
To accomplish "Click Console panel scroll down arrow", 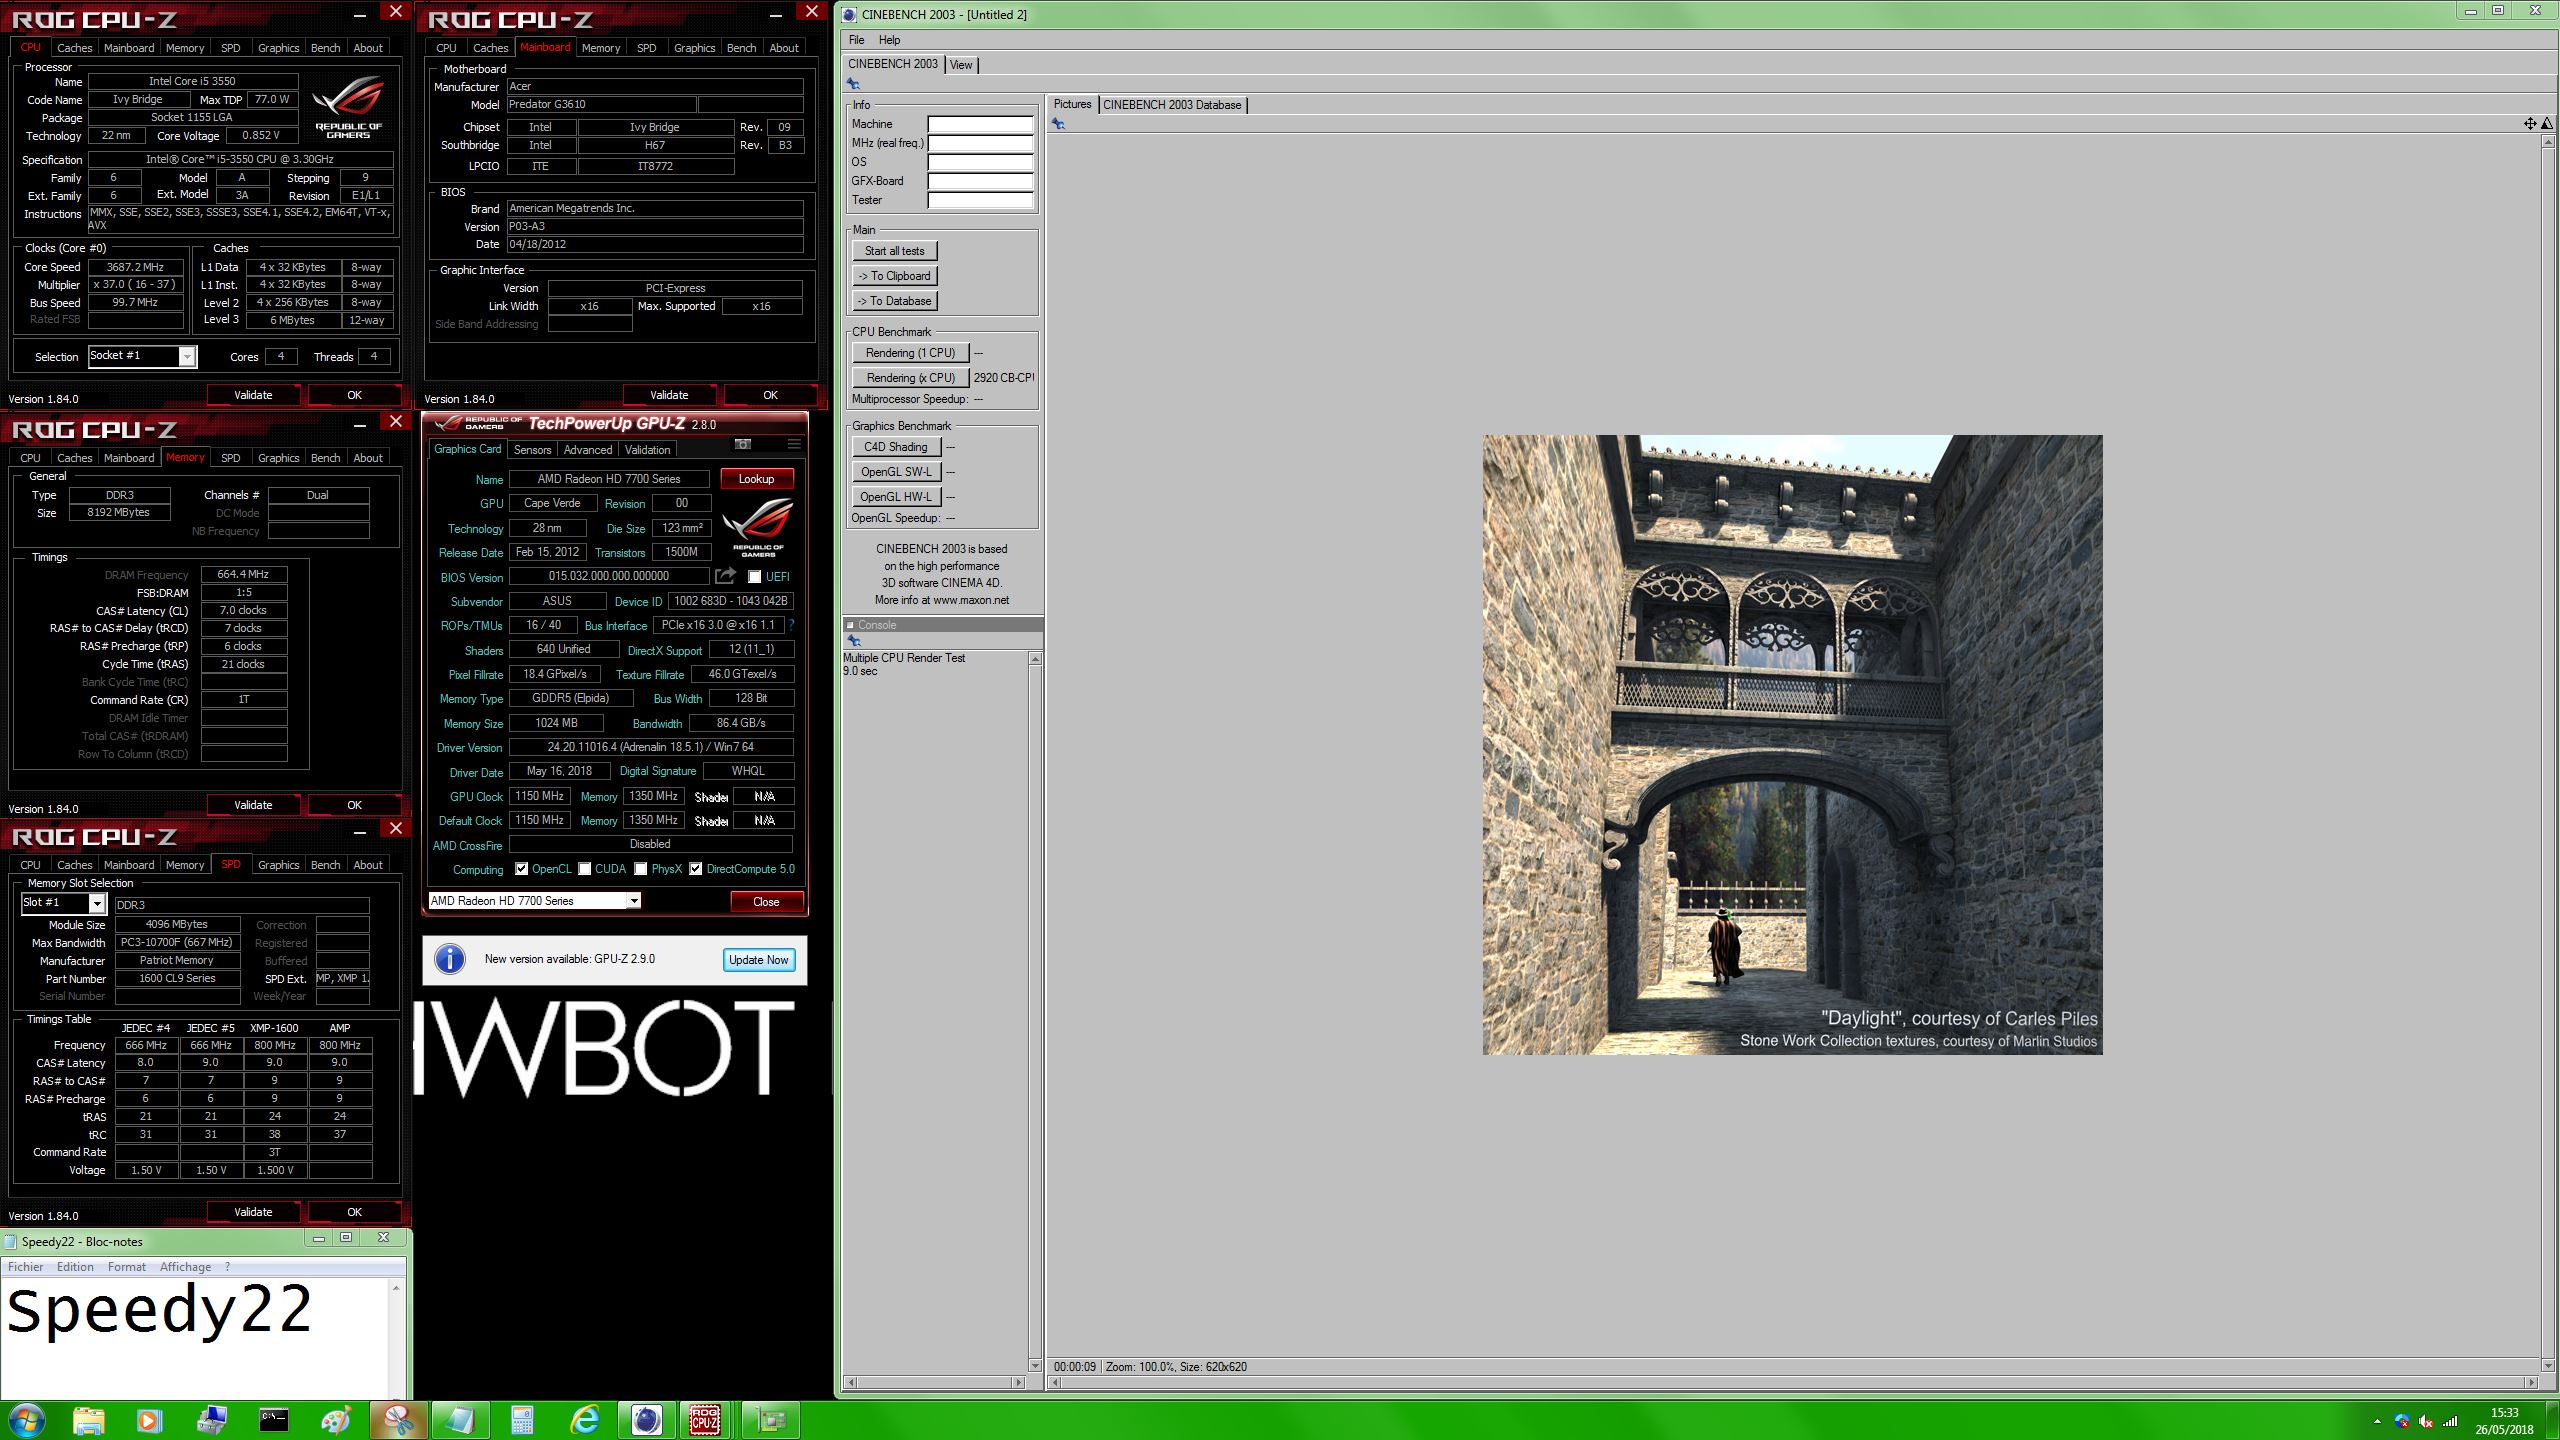I will [1035, 1365].
